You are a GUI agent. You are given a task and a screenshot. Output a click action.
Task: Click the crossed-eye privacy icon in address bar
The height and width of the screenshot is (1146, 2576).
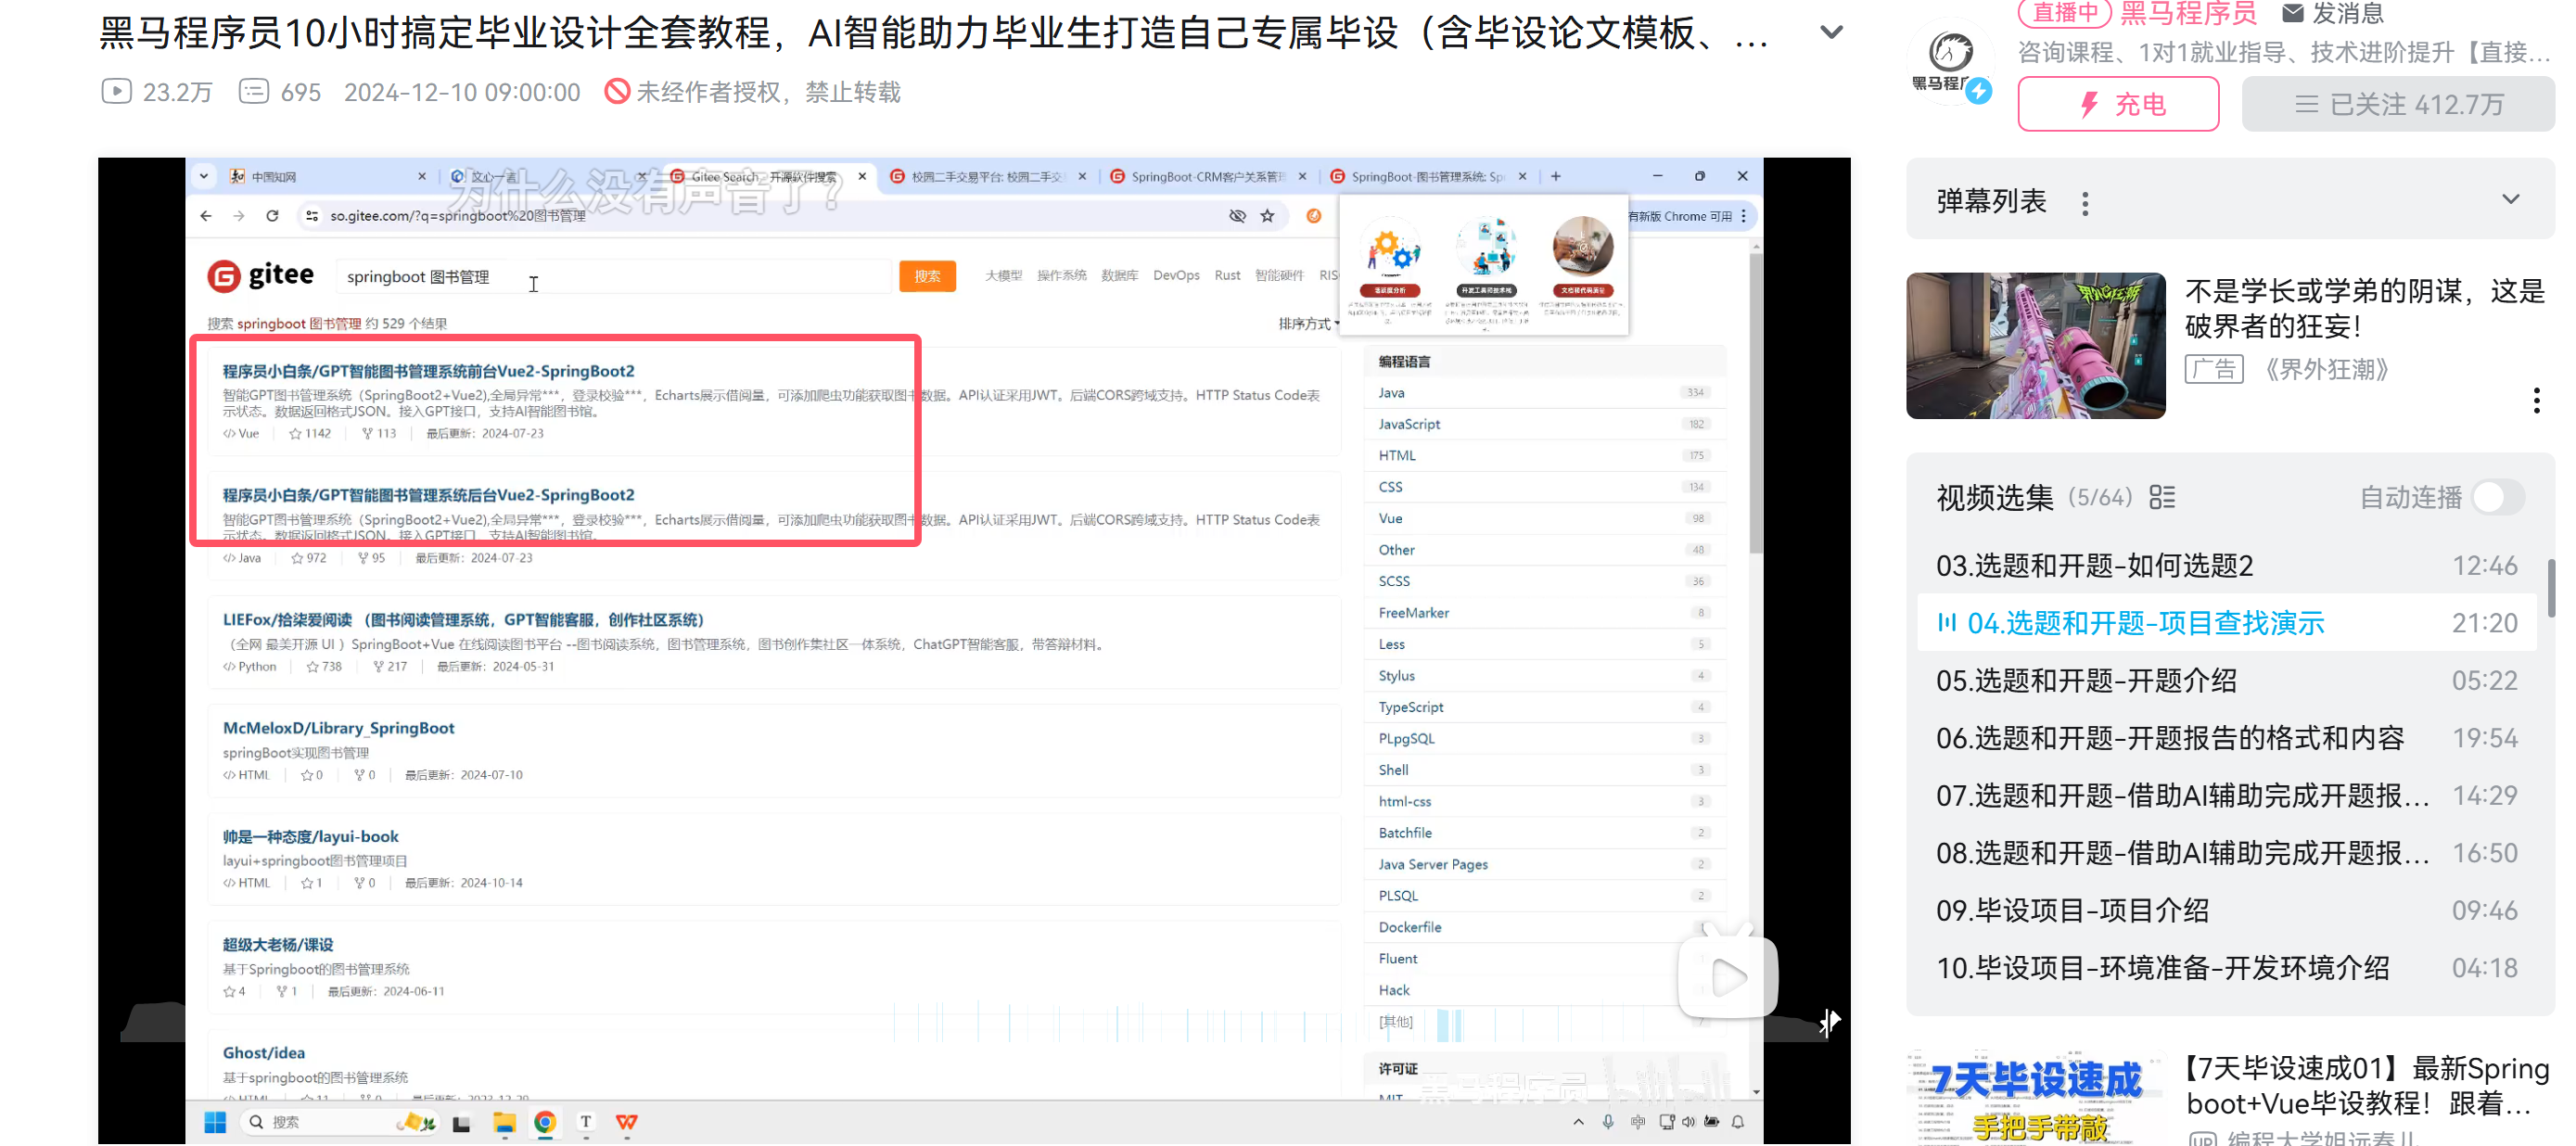(1237, 216)
